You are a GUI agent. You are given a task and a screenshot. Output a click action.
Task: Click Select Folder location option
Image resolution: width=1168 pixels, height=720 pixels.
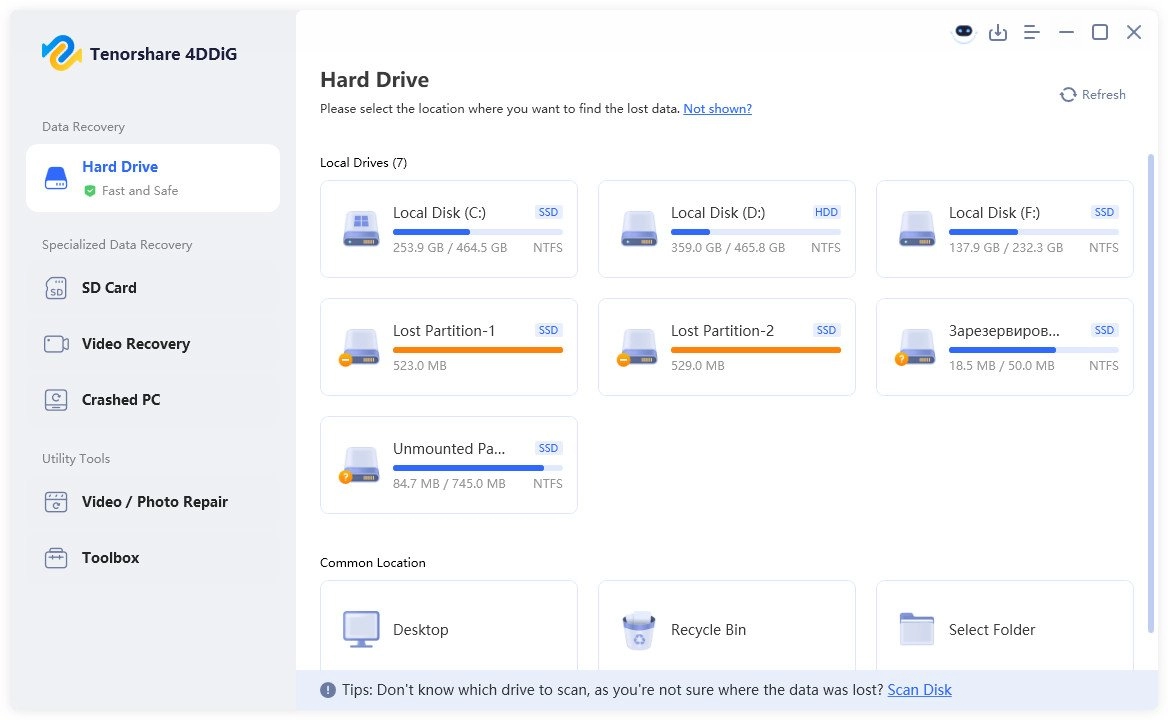pos(1004,629)
